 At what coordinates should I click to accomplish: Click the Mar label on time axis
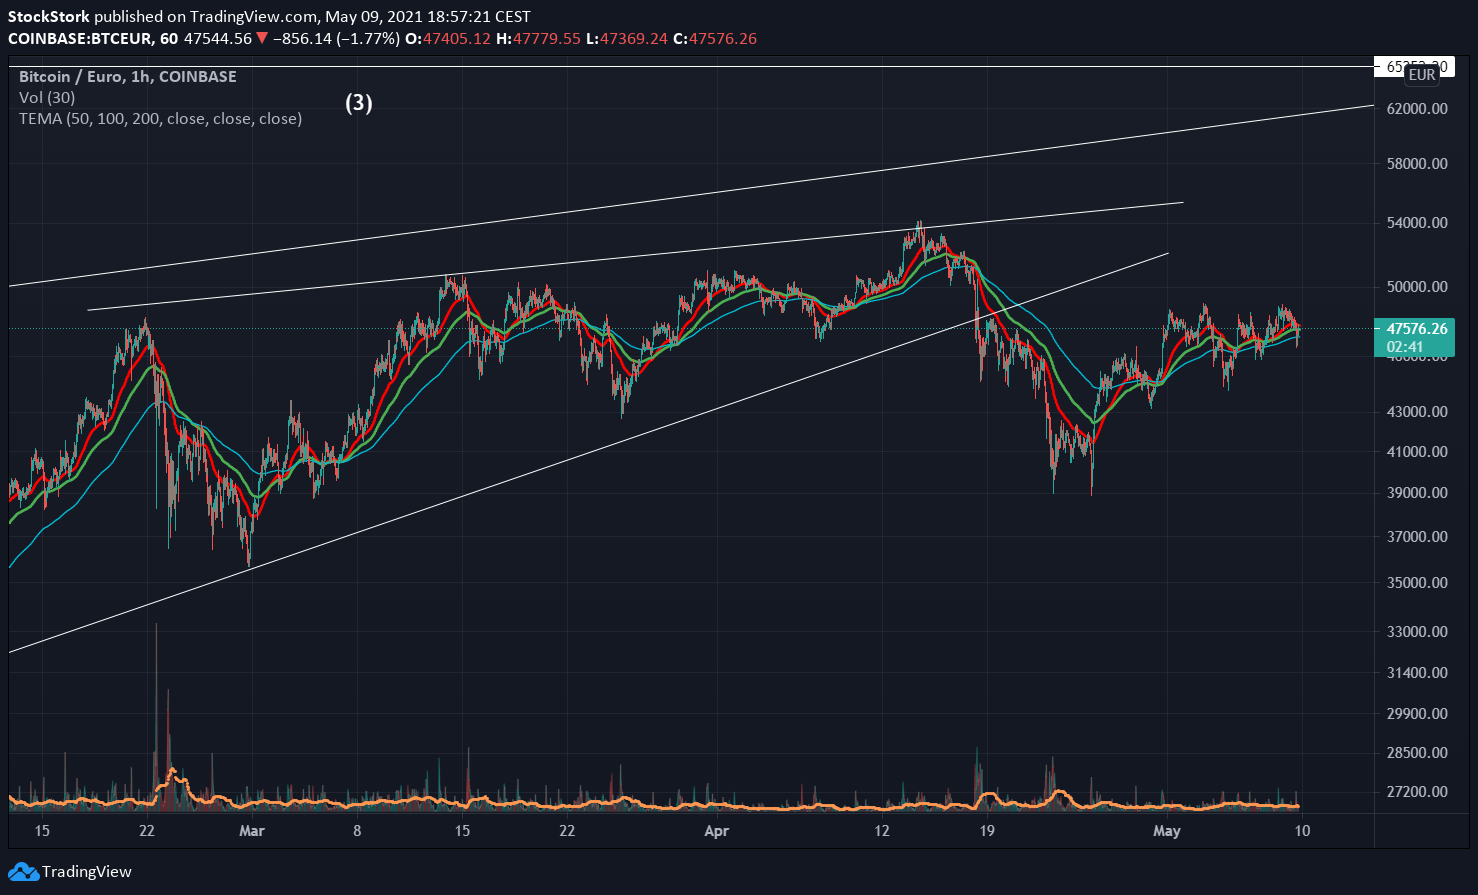252,831
